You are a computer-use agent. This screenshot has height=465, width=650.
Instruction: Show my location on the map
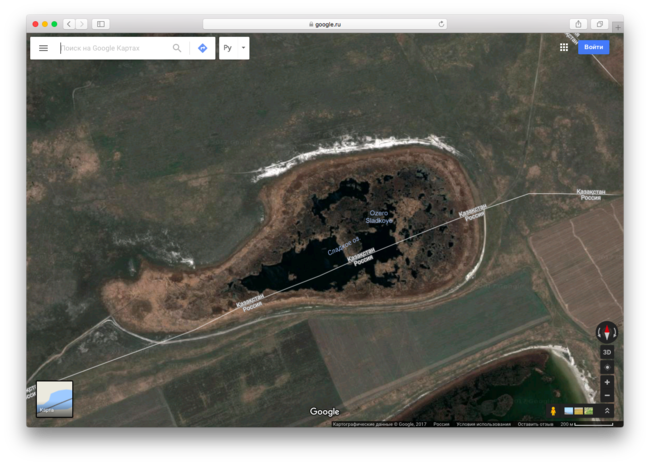607,367
